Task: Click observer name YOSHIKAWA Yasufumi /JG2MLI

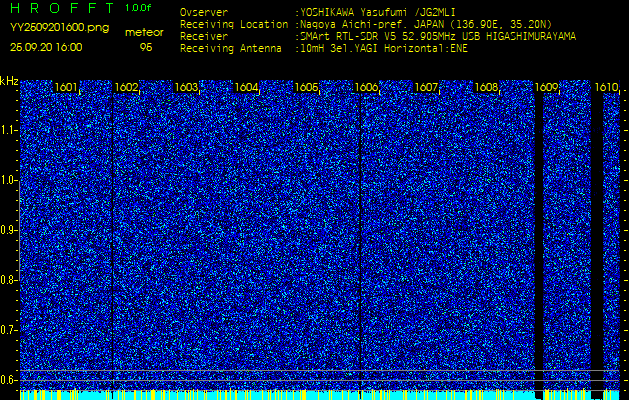Action: pos(377,13)
